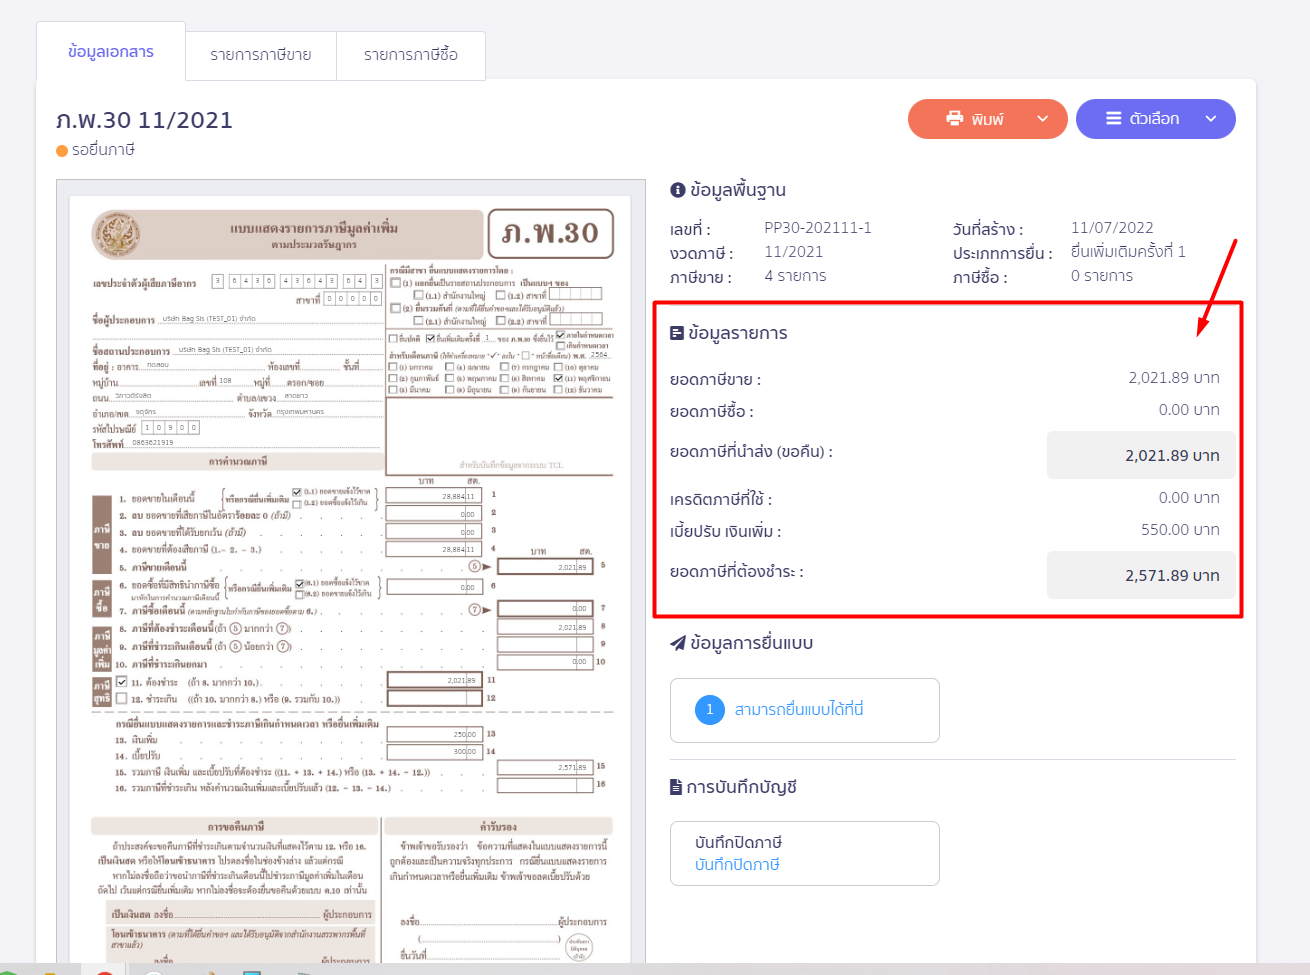Tick the '12. ชำระเกิน' checkbox on the form
Image resolution: width=1310 pixels, height=975 pixels.
(x=122, y=699)
